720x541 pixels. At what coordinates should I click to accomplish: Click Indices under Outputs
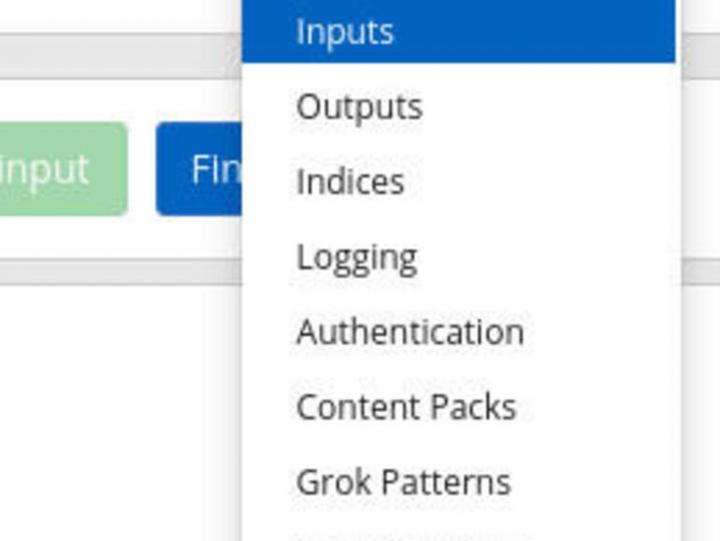point(350,182)
